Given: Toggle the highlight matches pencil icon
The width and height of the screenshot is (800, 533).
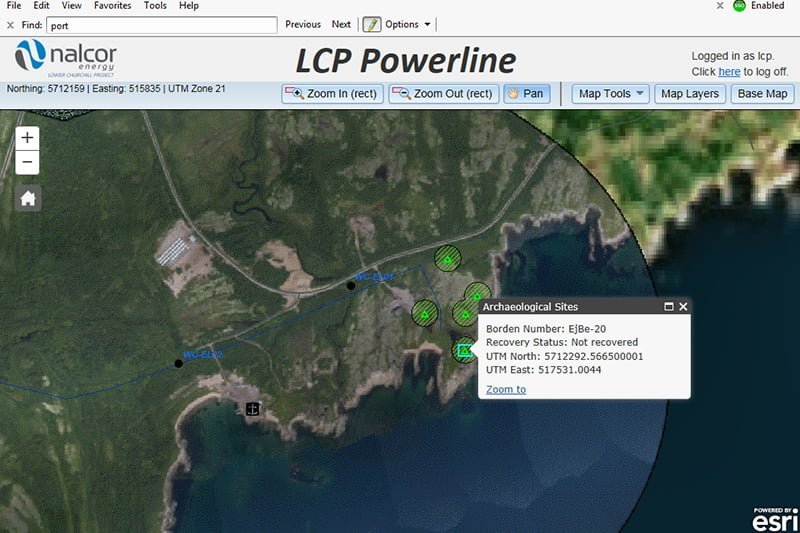Looking at the screenshot, I should tap(371, 24).
